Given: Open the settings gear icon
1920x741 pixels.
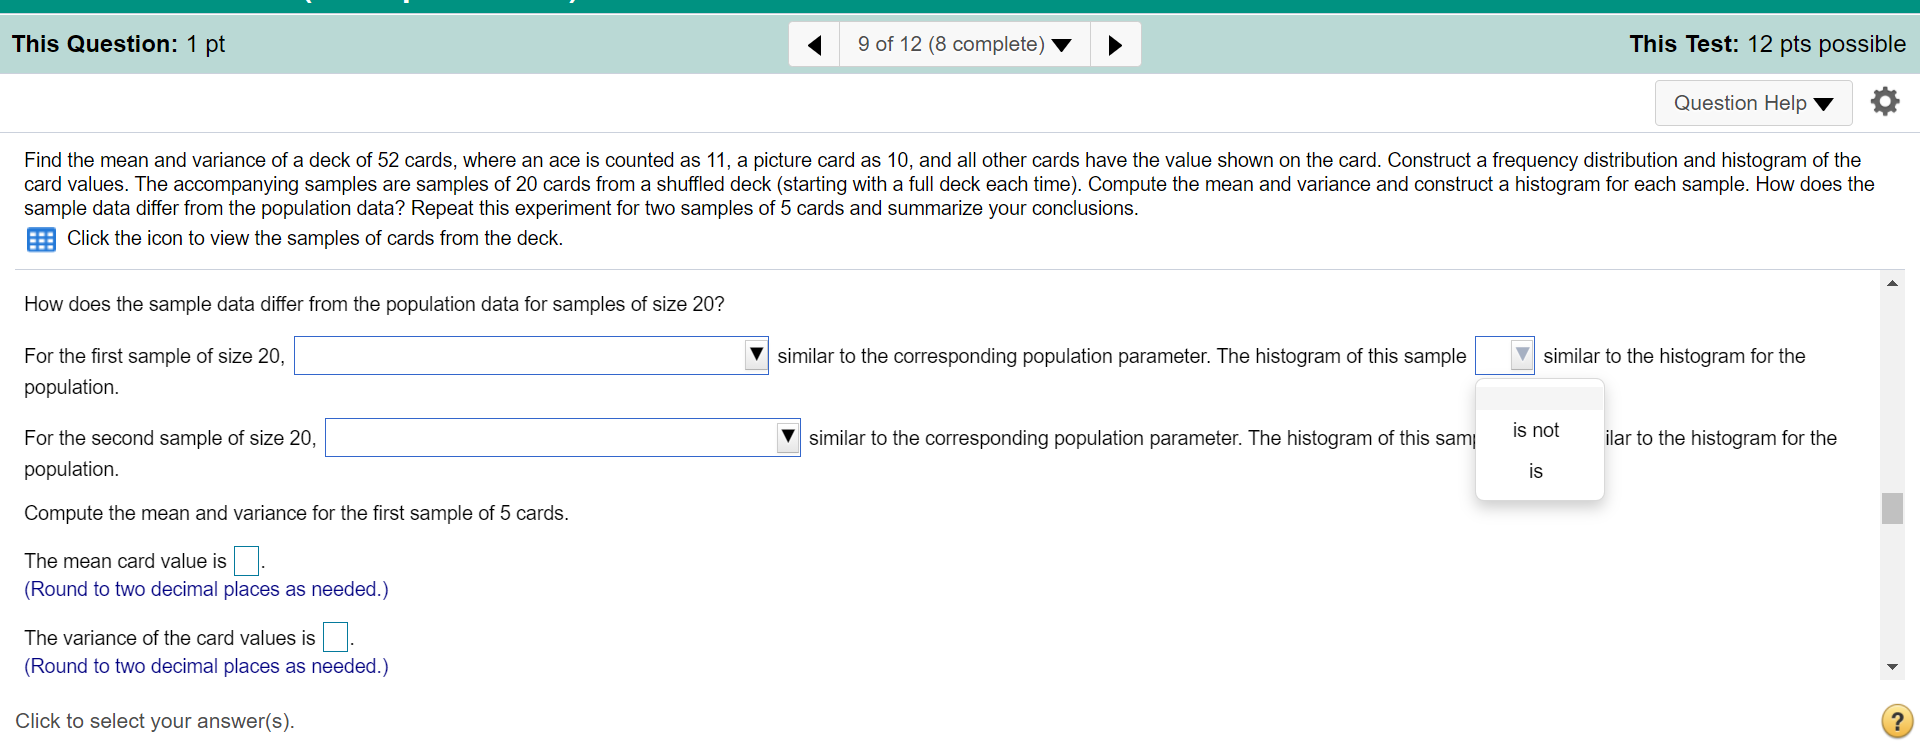Looking at the screenshot, I should [x=1885, y=101].
